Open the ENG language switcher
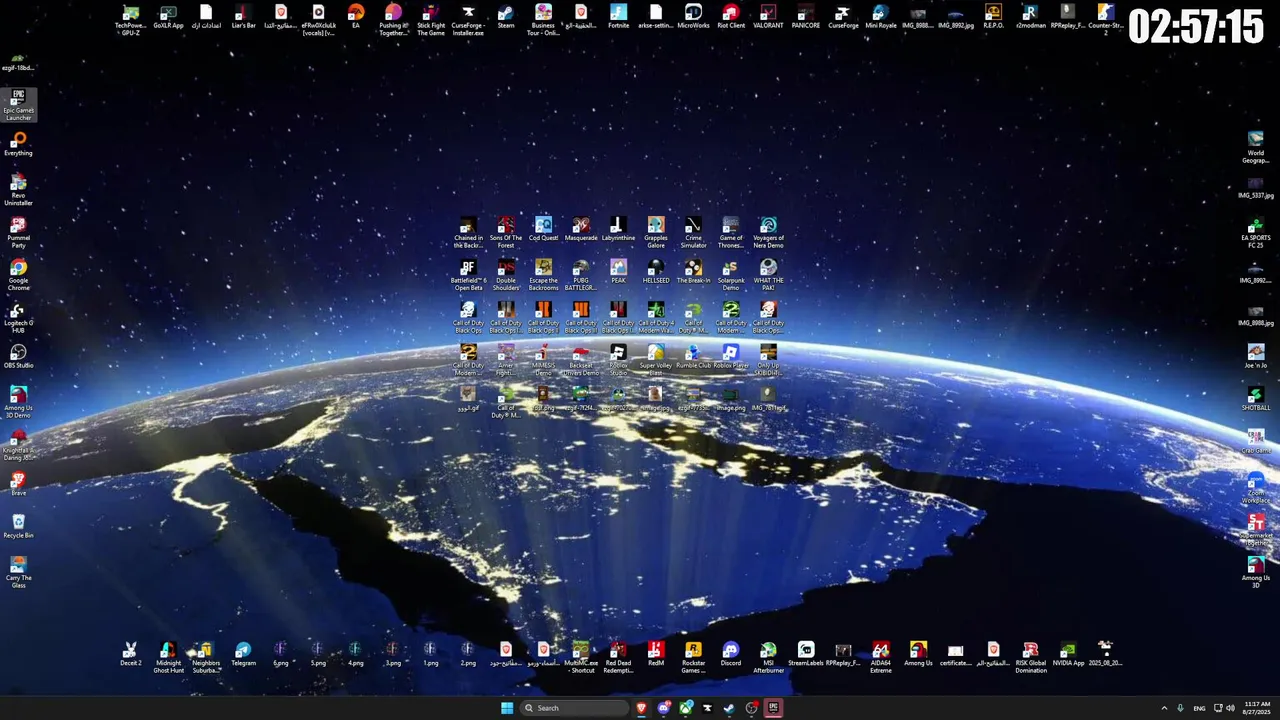This screenshot has width=1280, height=720. coord(1199,708)
